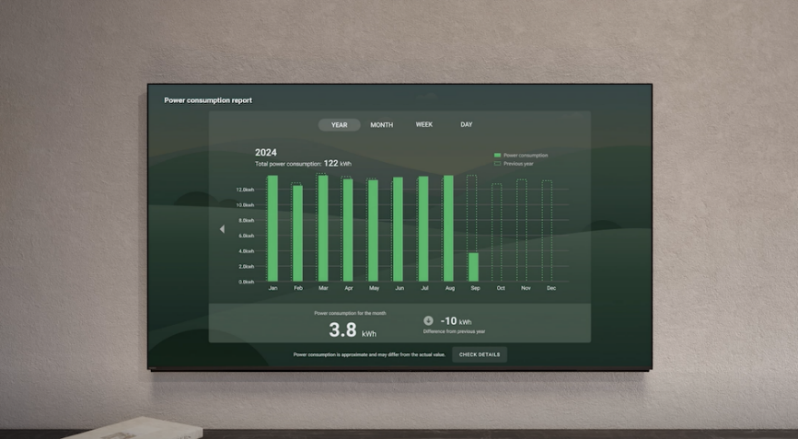This screenshot has height=439, width=798.
Task: Choose the May consumption bar
Action: [x=373, y=231]
